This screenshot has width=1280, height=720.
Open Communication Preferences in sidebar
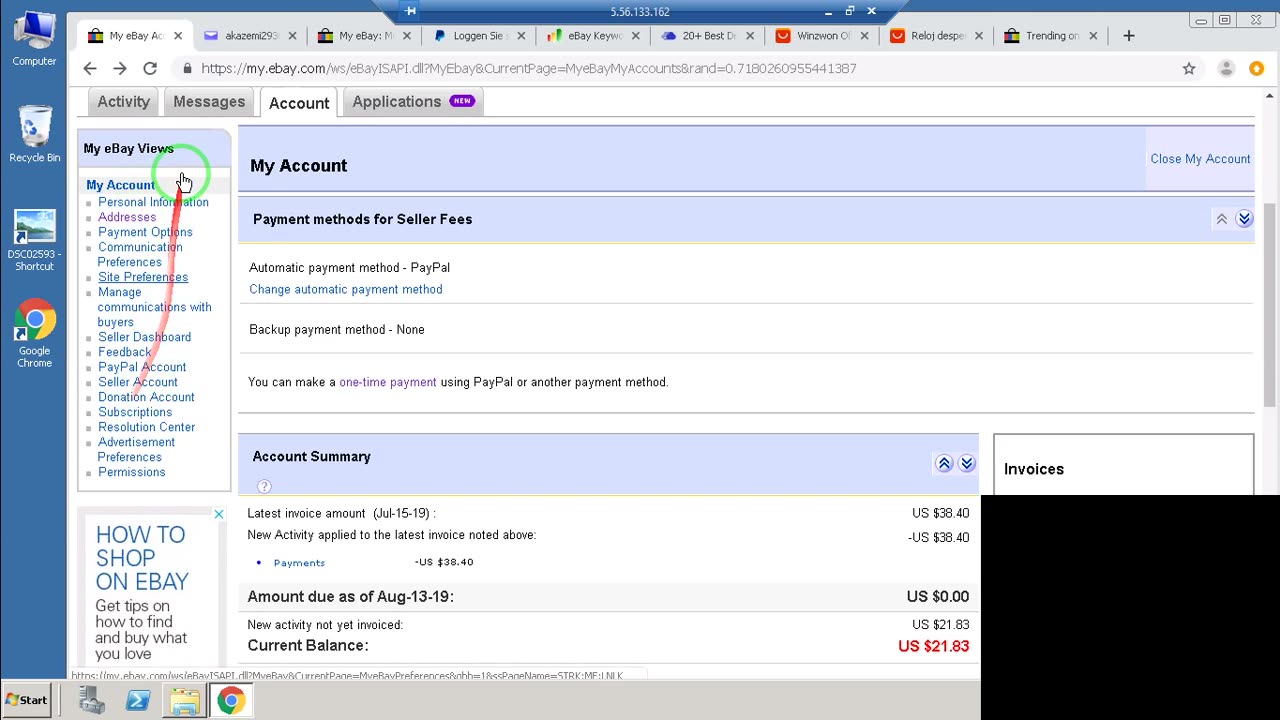140,254
